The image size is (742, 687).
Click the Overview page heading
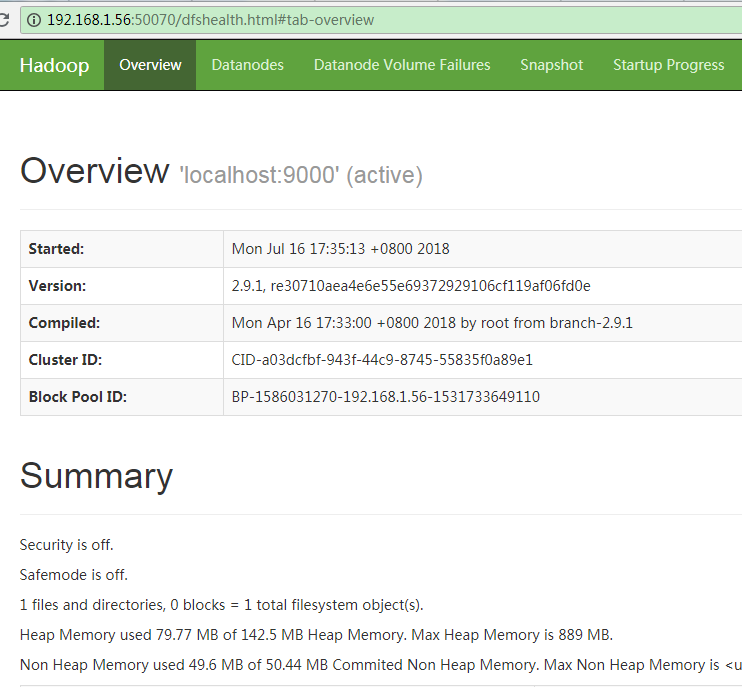point(94,171)
